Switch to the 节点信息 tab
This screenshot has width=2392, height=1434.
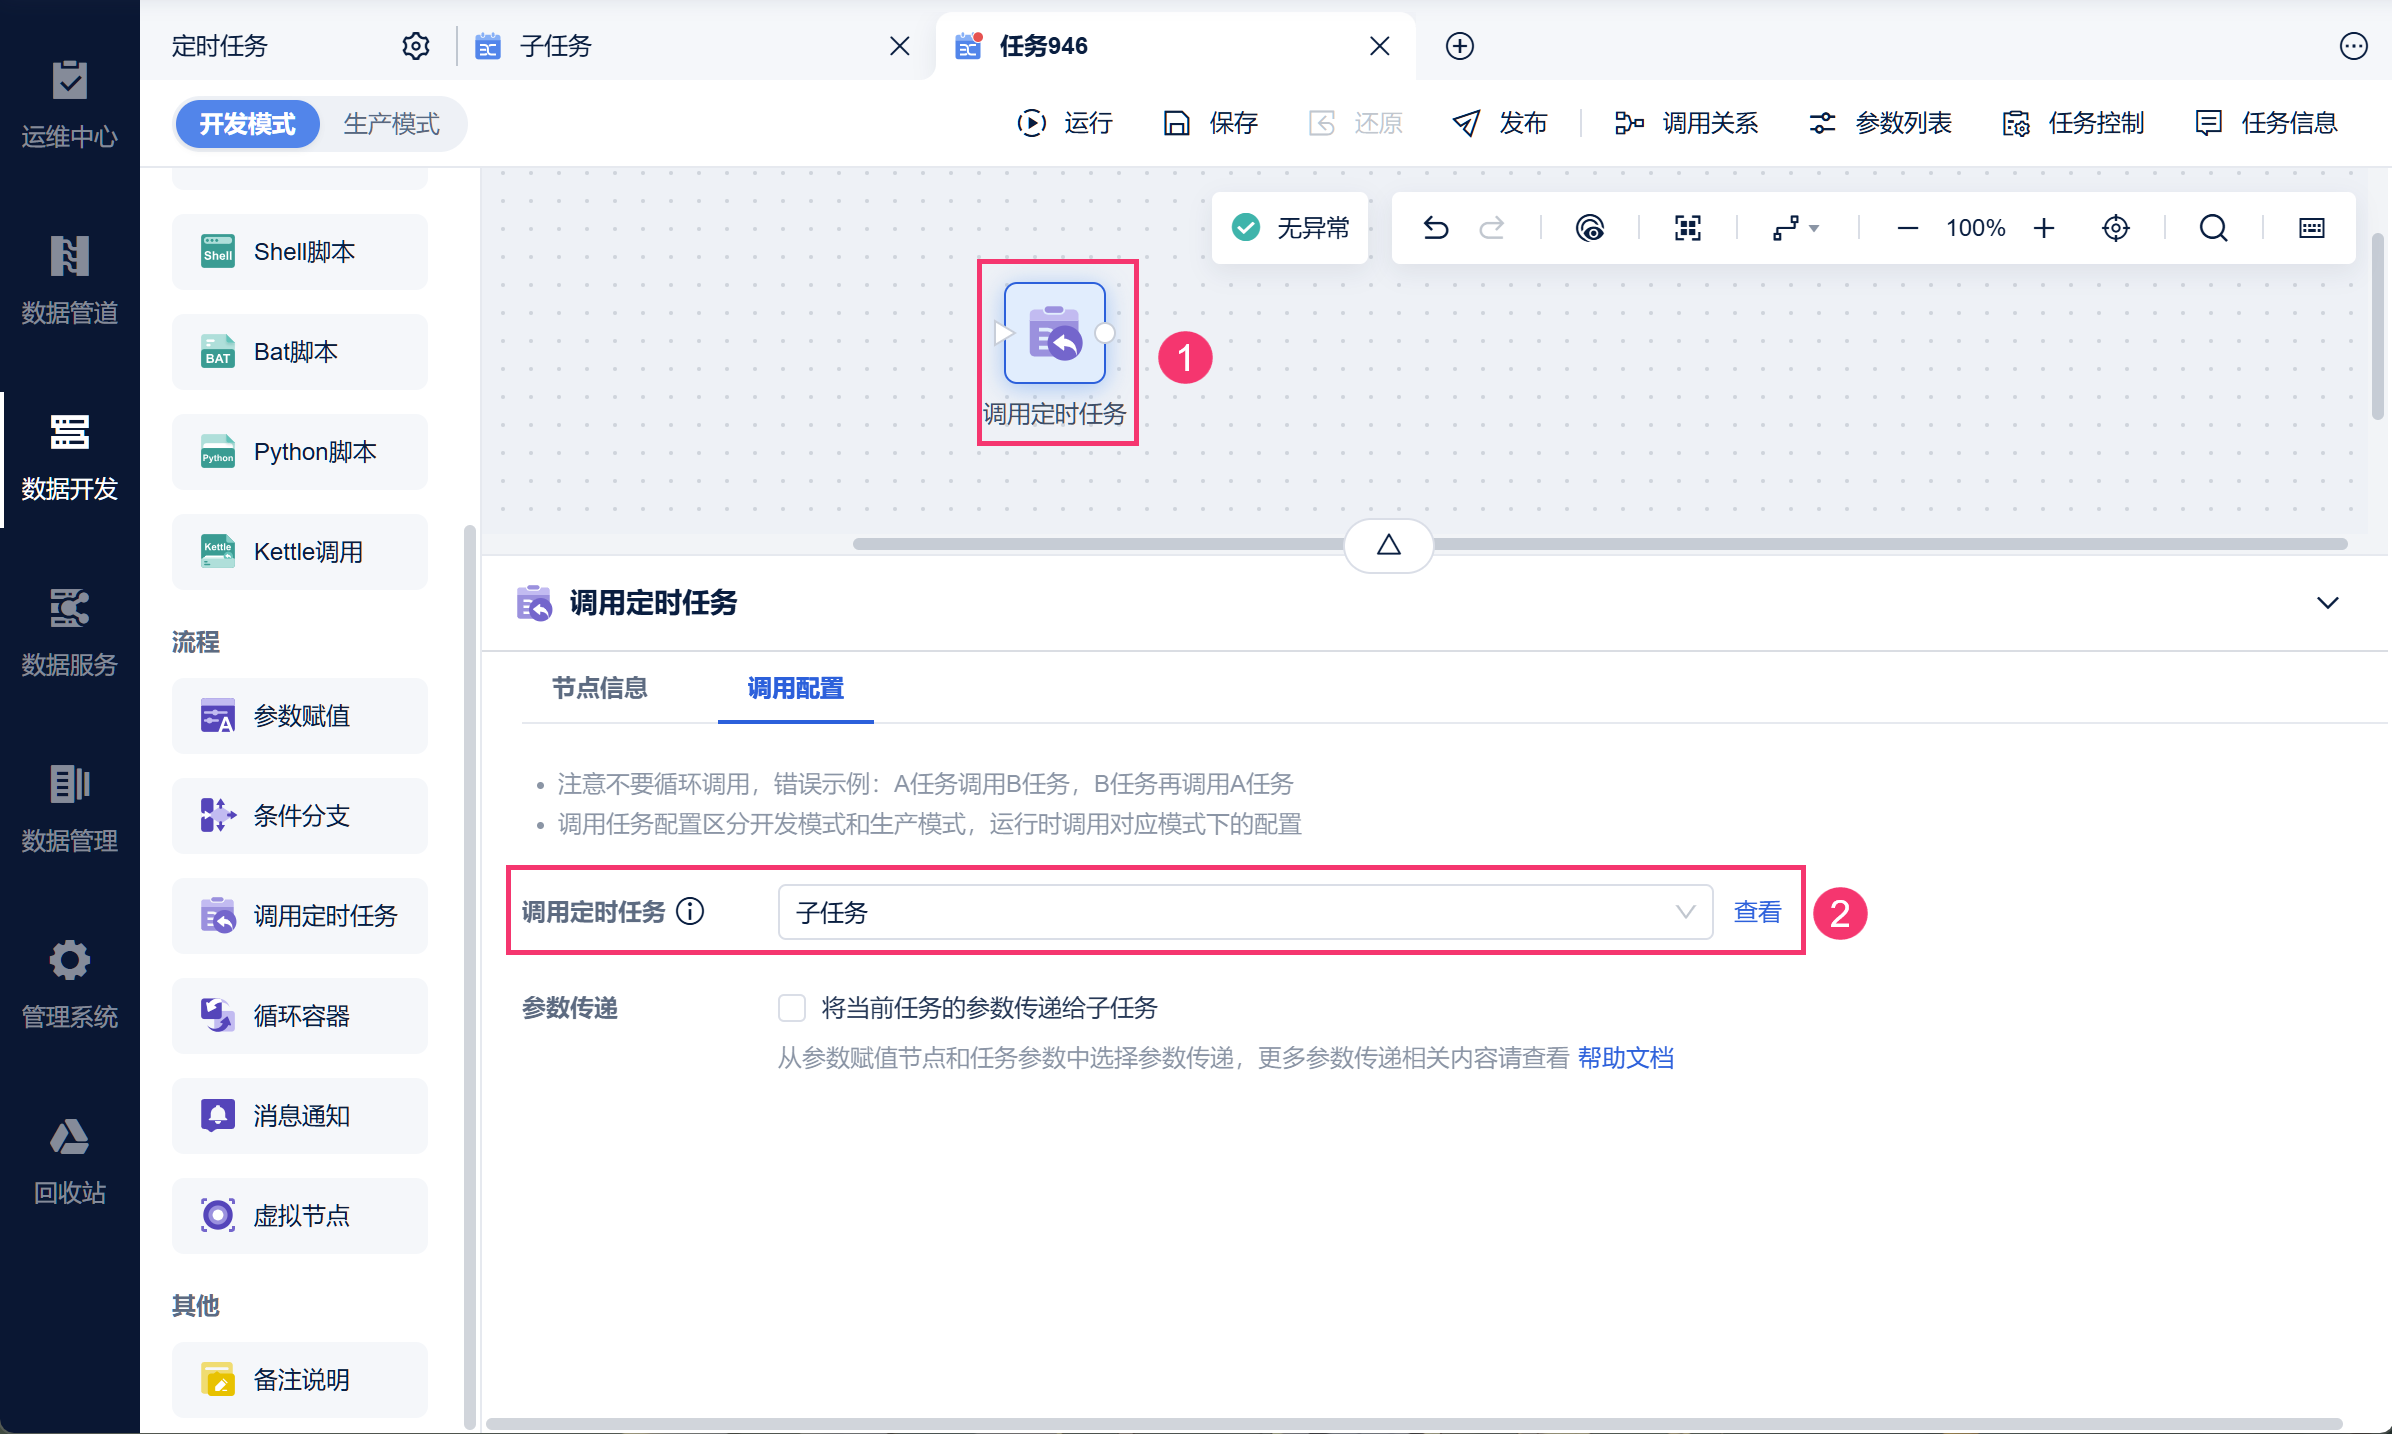click(599, 688)
